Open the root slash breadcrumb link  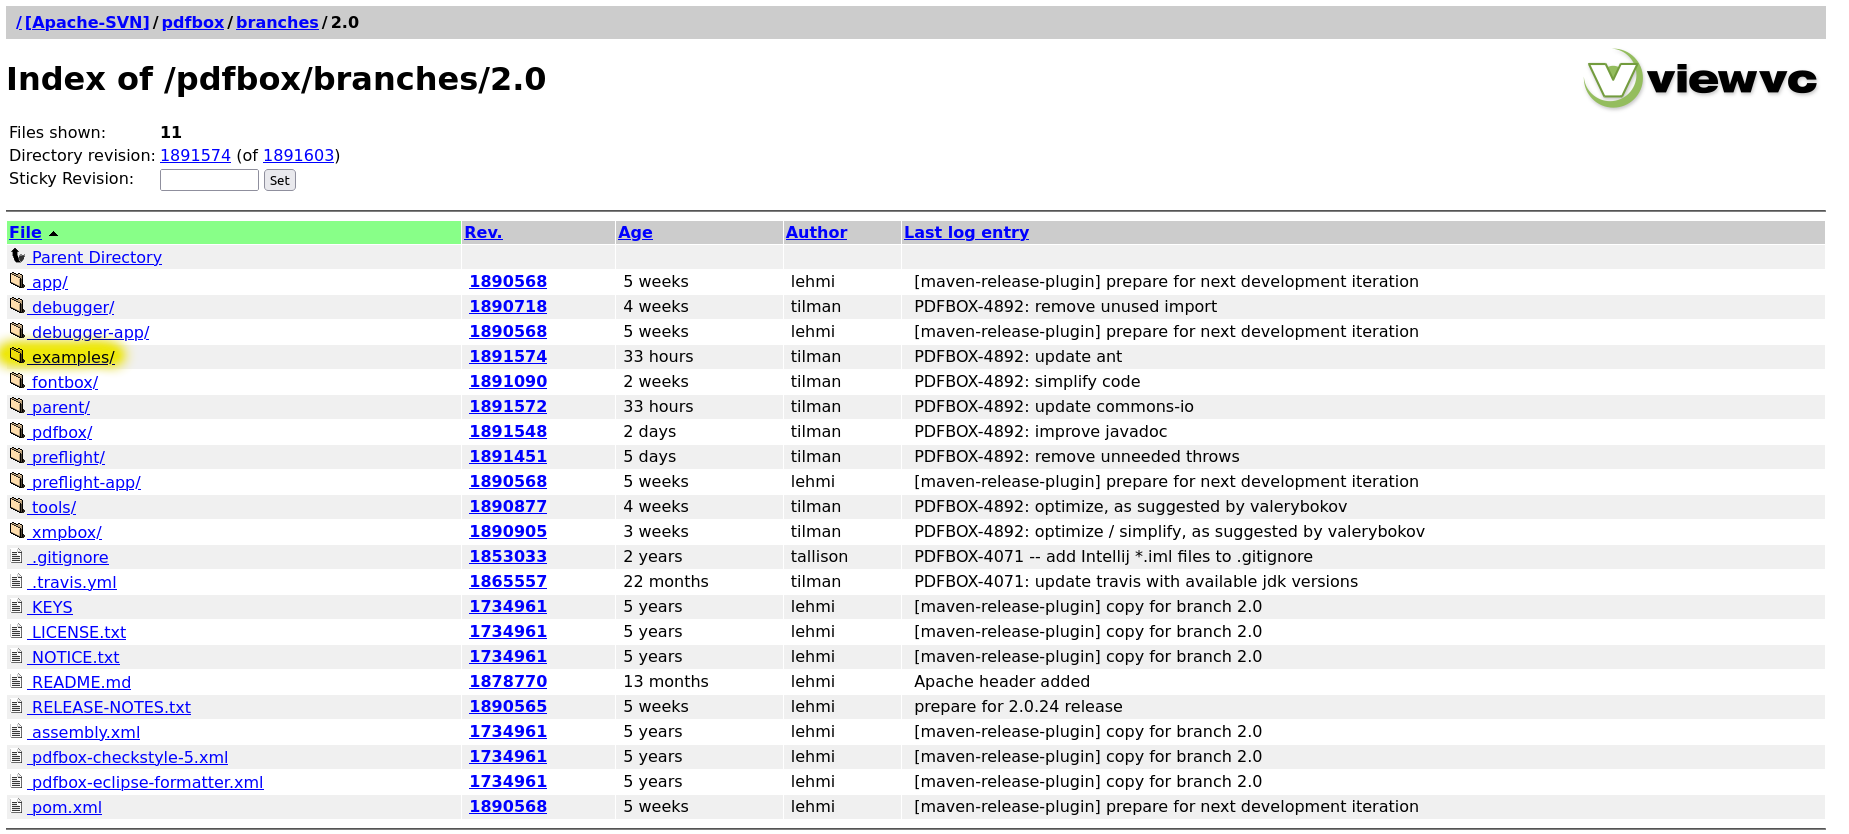click(x=19, y=22)
